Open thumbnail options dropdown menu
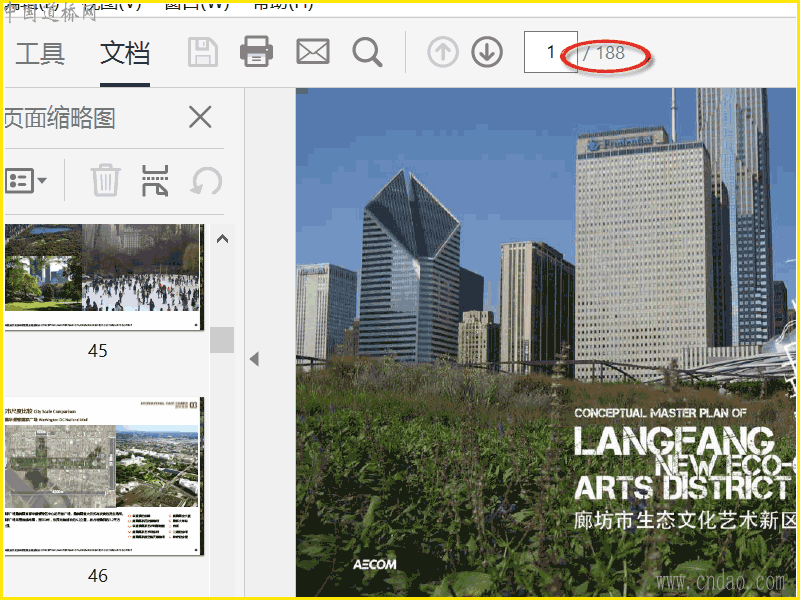Image resolution: width=800 pixels, height=600 pixels. pyautogui.click(x=26, y=181)
